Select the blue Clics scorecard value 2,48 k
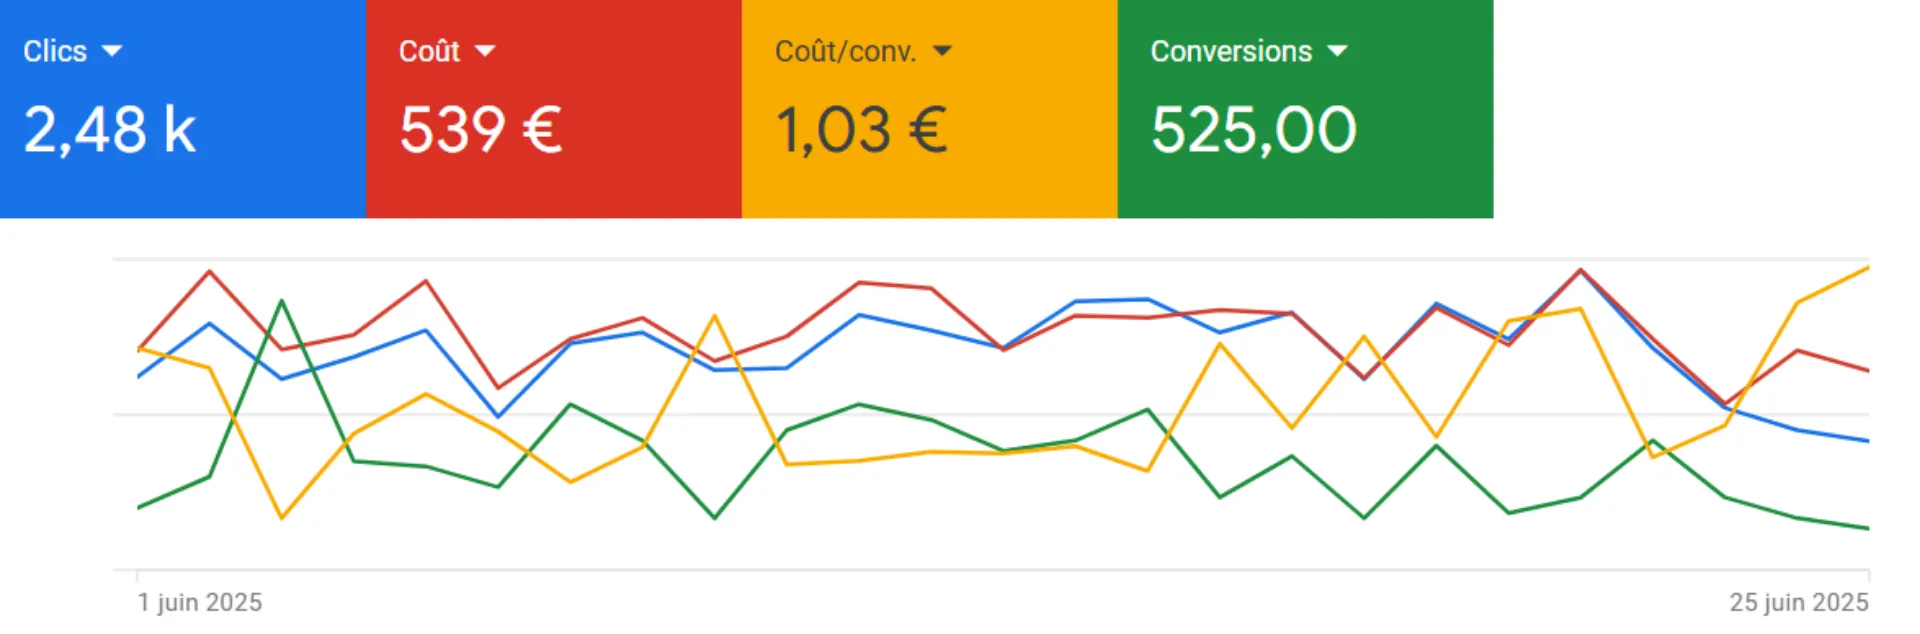 coord(110,130)
